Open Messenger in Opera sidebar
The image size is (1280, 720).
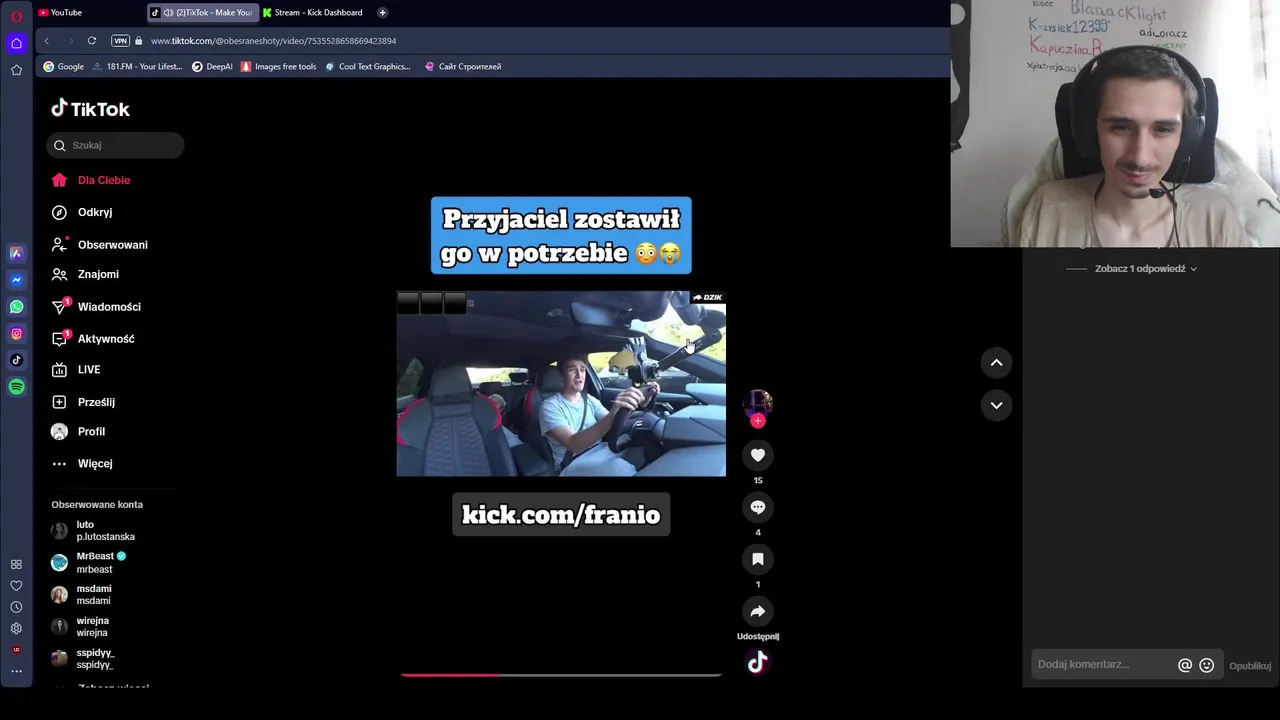[x=16, y=280]
